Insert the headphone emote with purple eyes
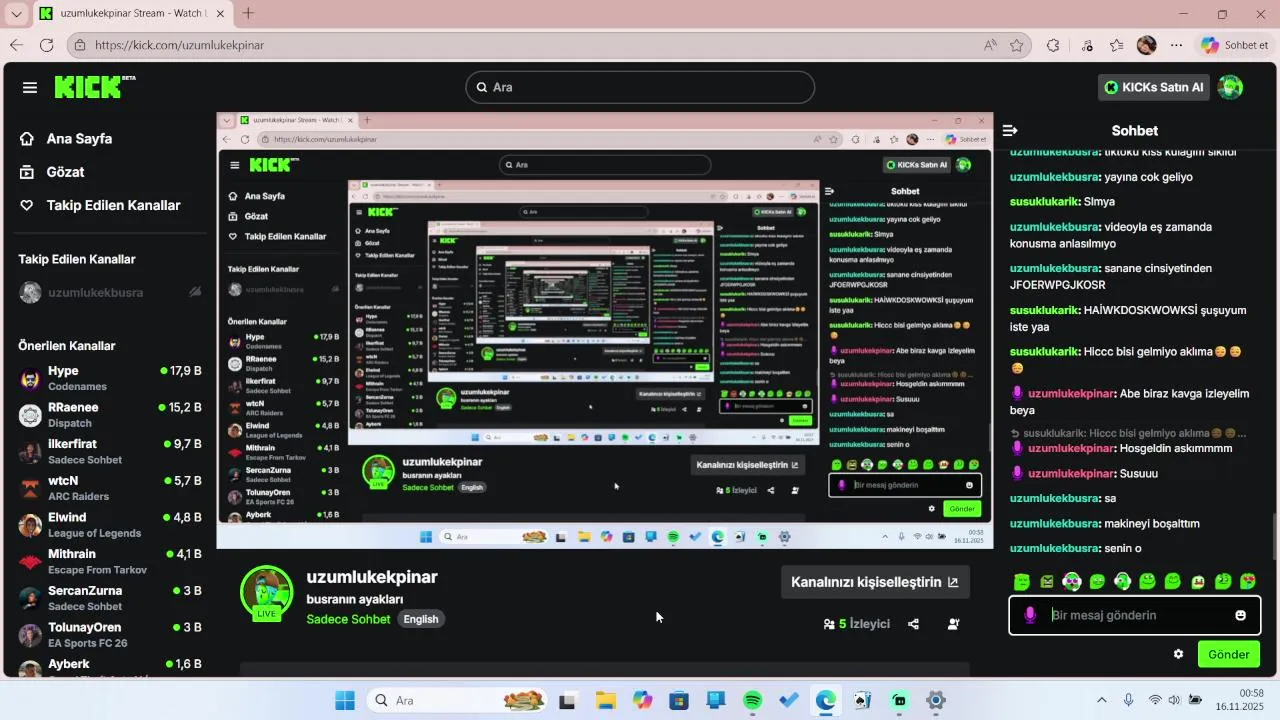 pyautogui.click(x=1072, y=582)
